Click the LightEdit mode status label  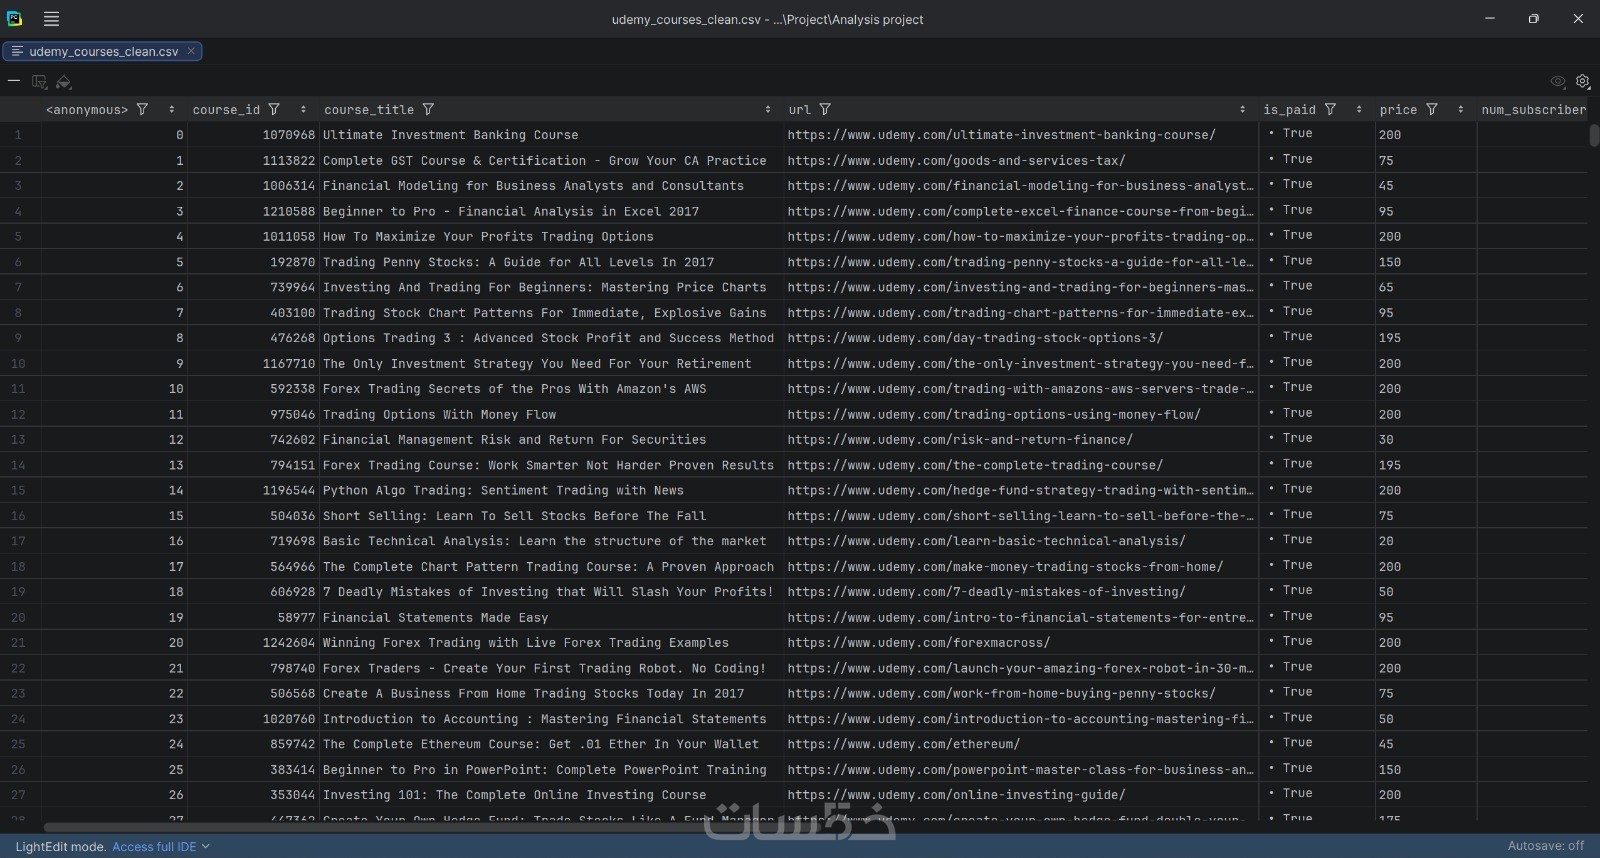[61, 846]
